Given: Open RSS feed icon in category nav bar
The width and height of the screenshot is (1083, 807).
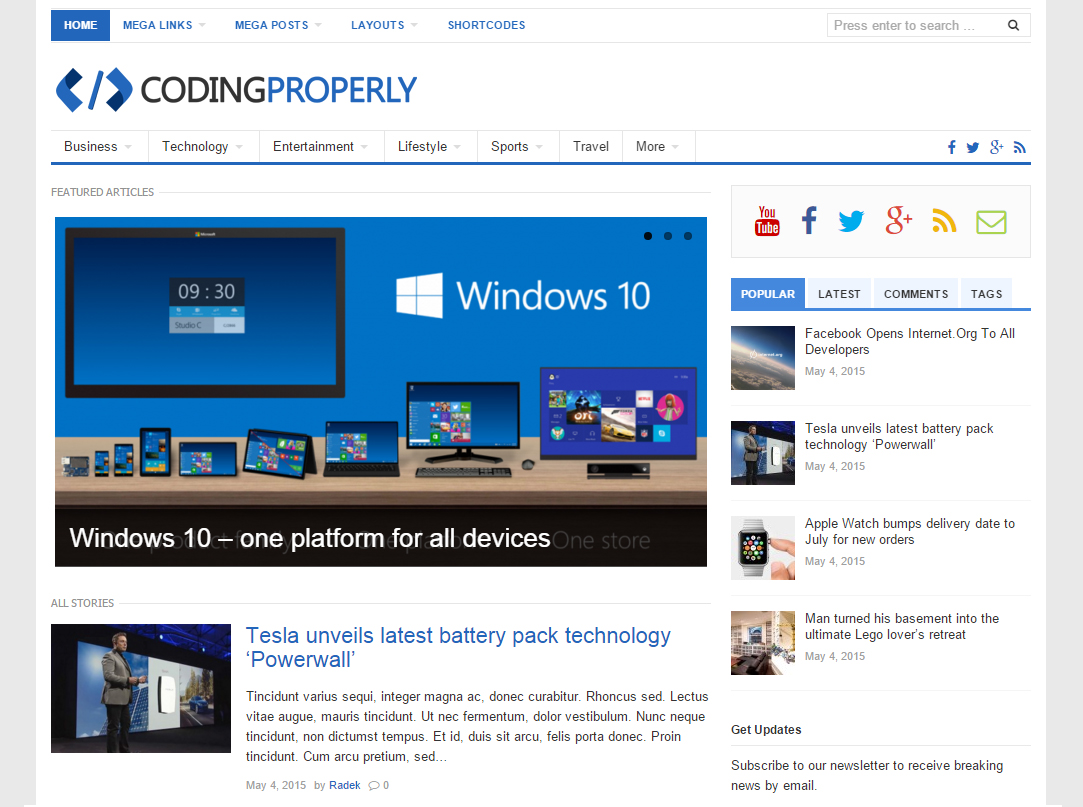Looking at the screenshot, I should pyautogui.click(x=1019, y=147).
